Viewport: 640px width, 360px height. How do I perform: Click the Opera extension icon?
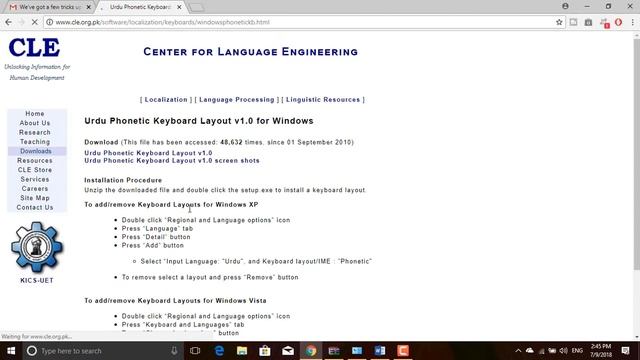click(x=618, y=22)
